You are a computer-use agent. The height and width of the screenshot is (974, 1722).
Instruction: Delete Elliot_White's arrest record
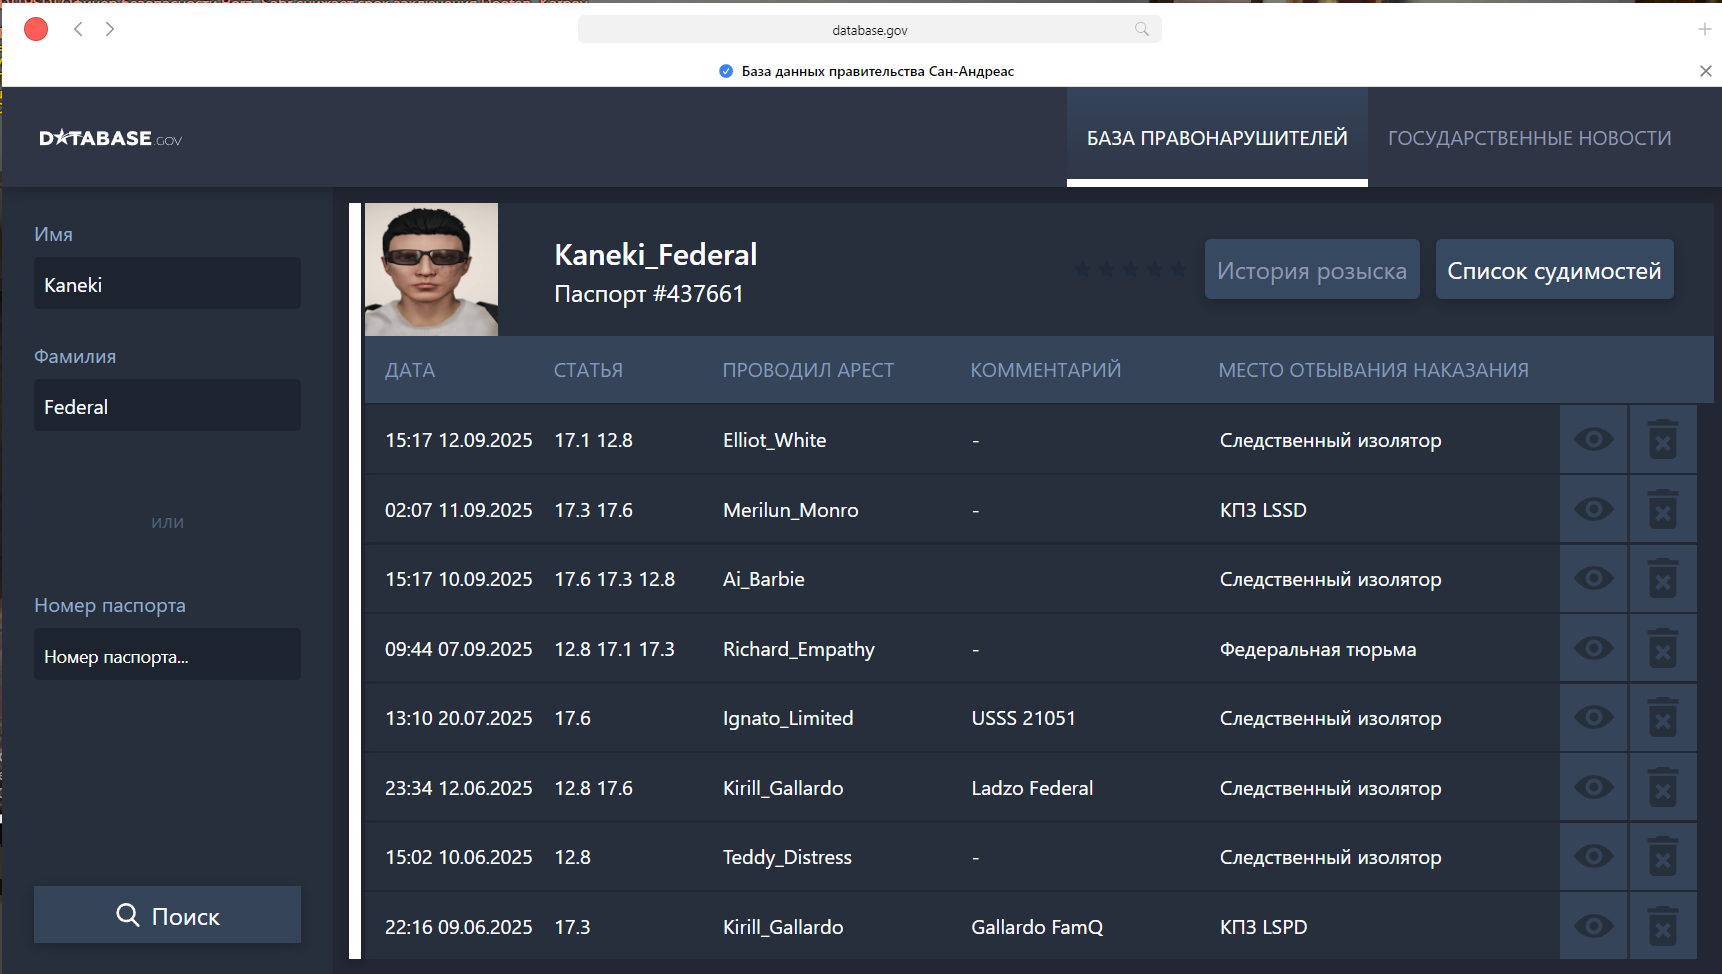[x=1663, y=438]
